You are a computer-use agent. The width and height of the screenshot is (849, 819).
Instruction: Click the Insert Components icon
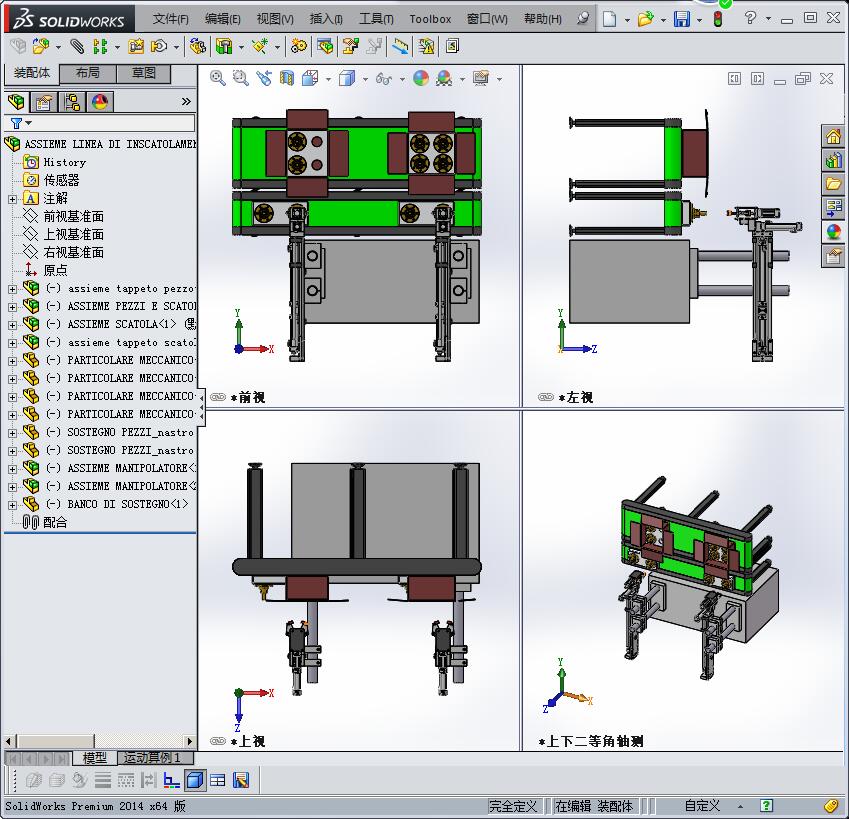click(x=41, y=47)
